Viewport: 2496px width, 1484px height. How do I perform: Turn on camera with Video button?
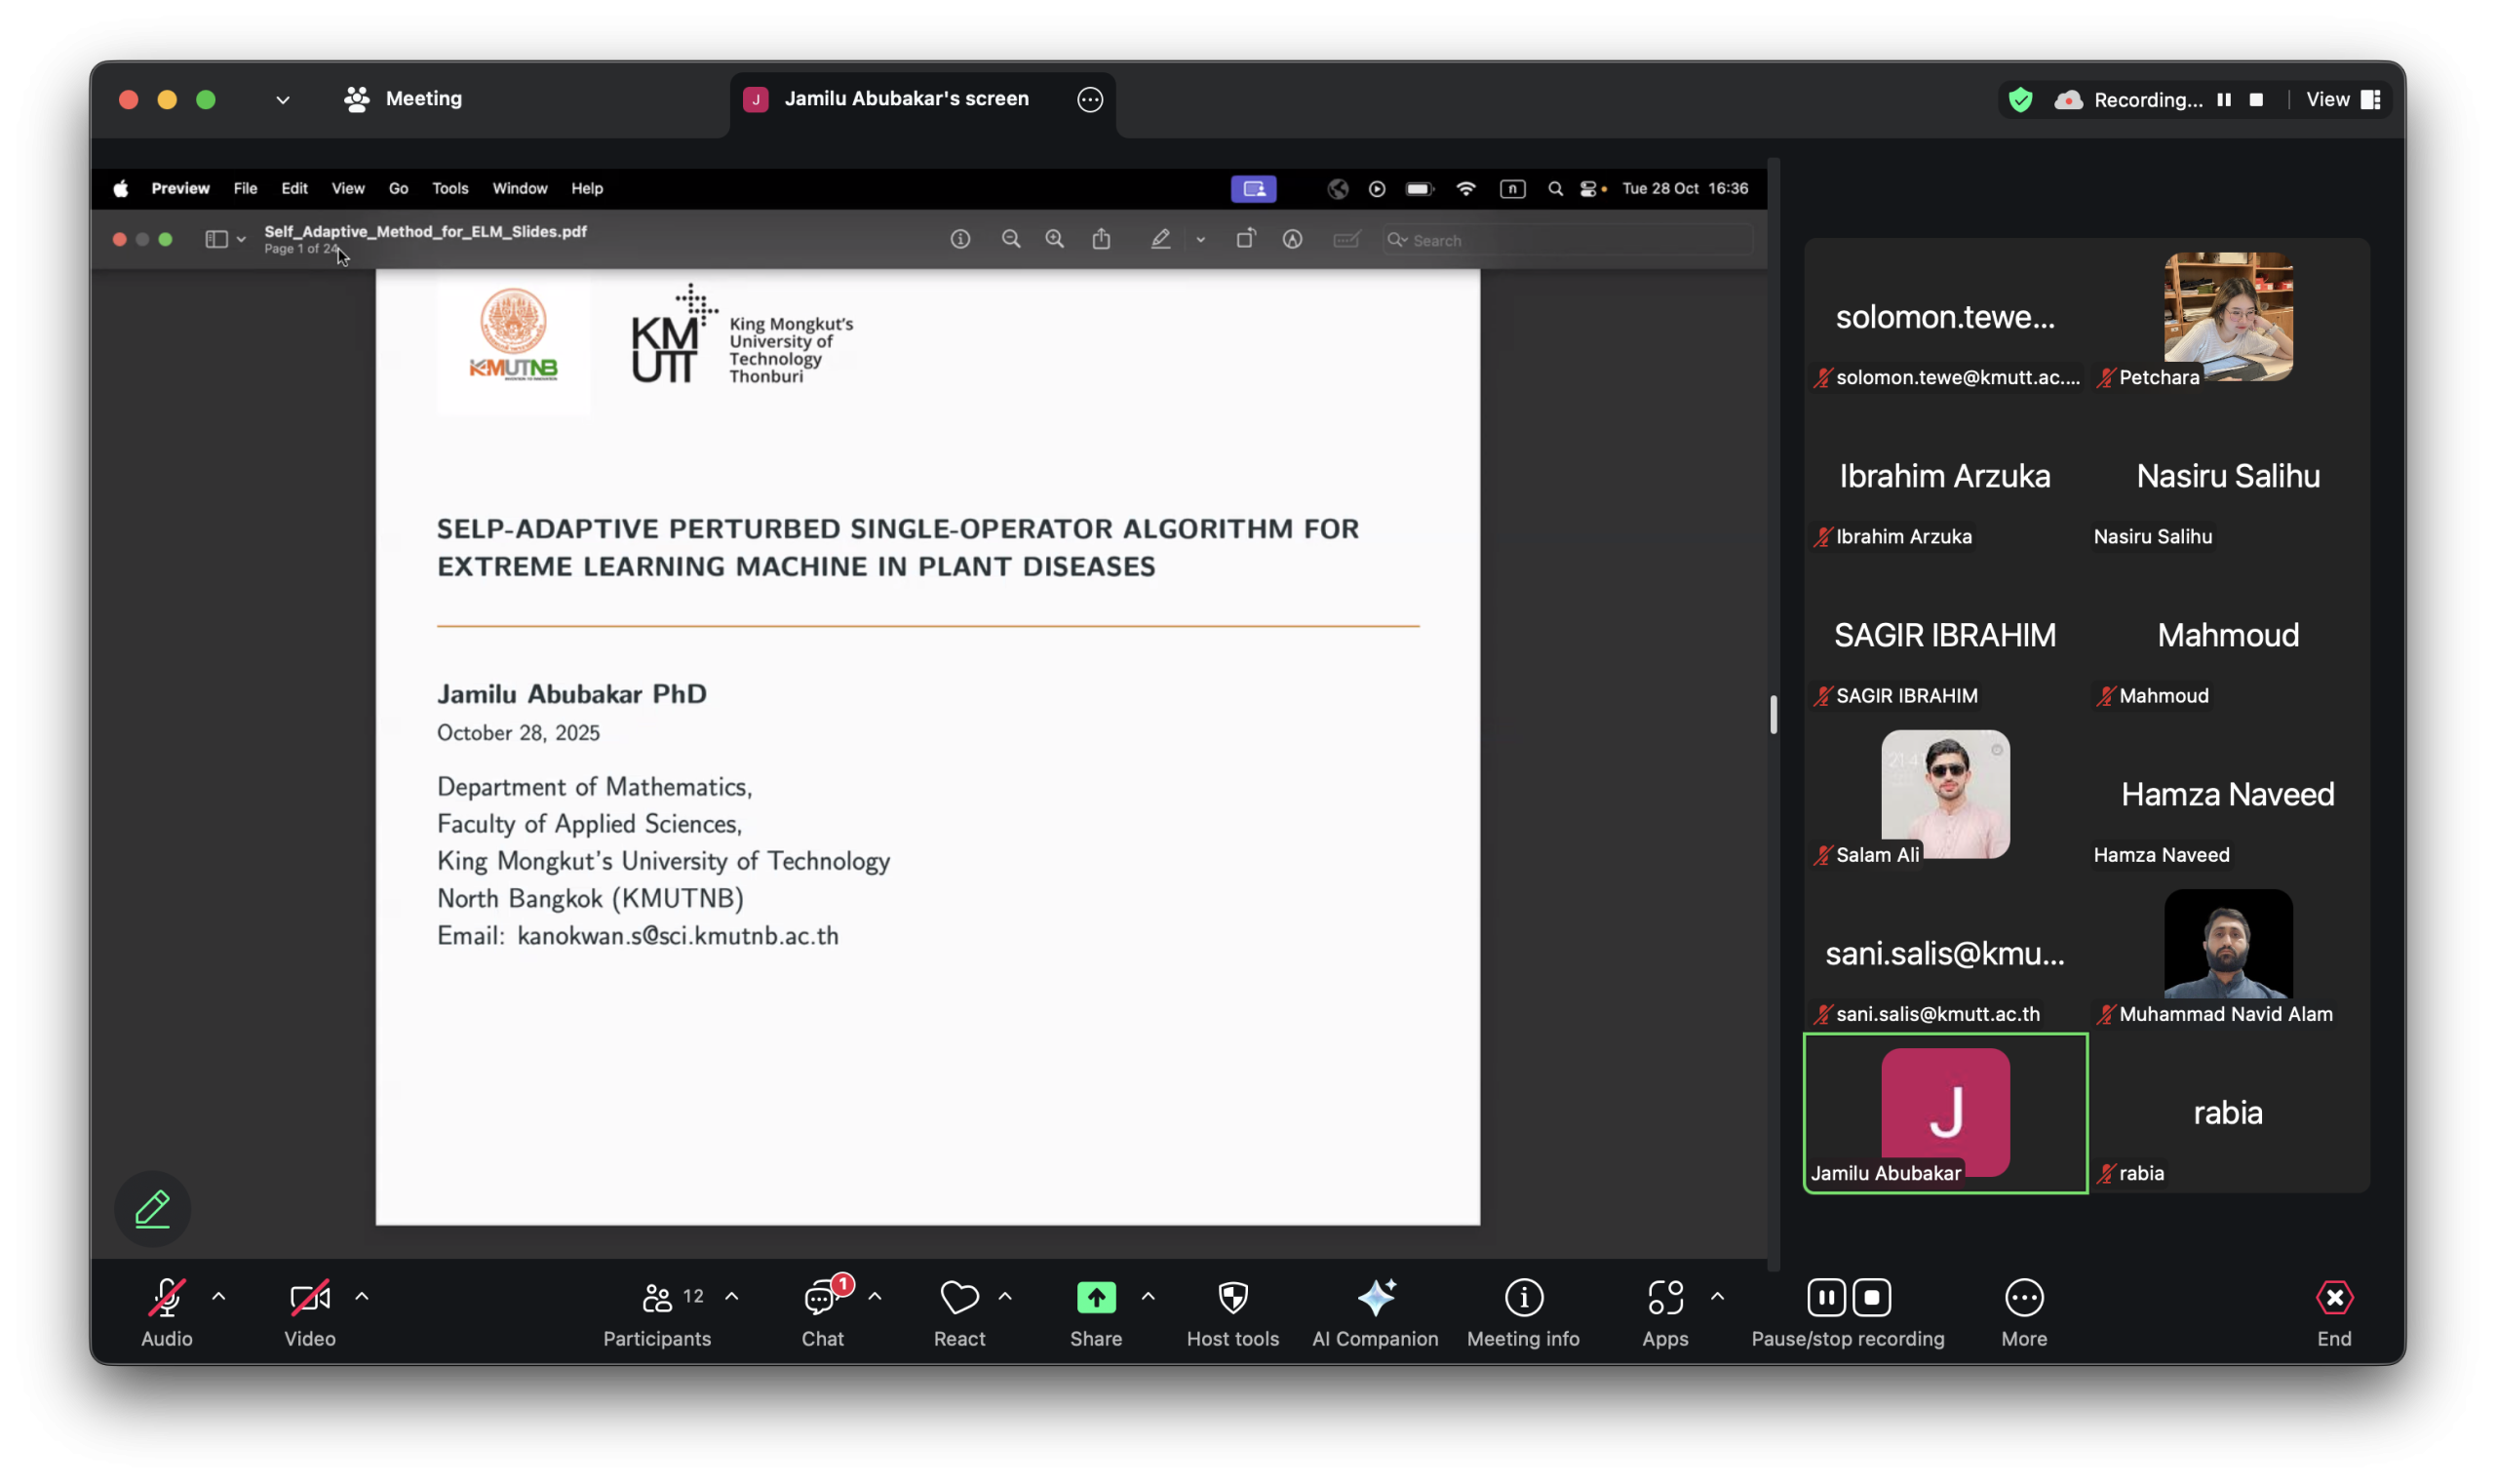point(309,1299)
